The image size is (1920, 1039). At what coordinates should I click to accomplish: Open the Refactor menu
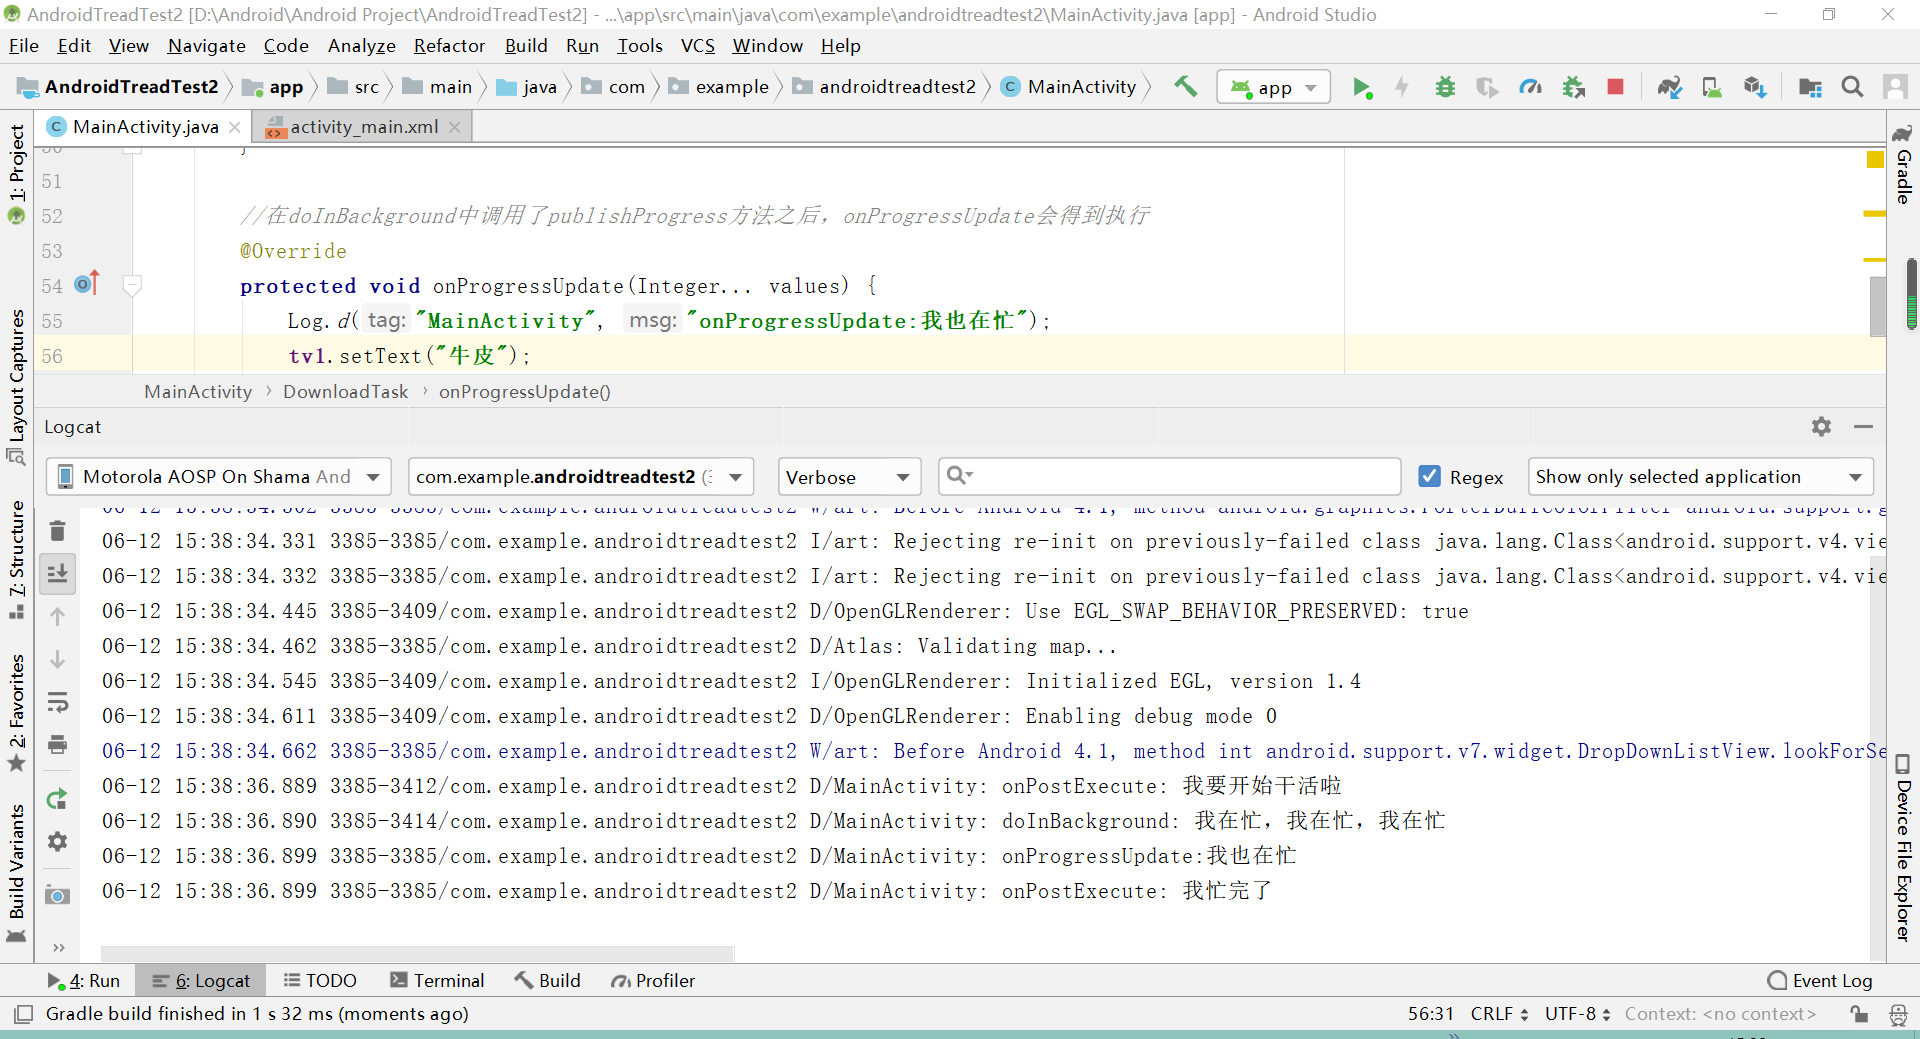tap(449, 46)
